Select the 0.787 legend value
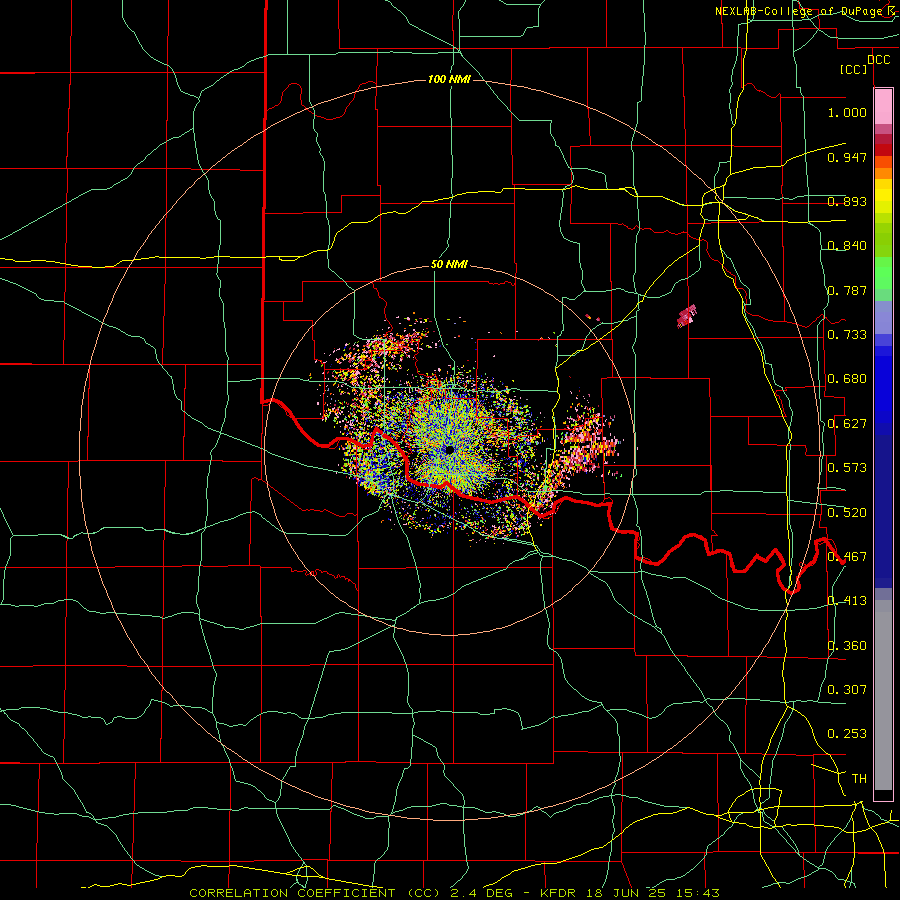Viewport: 900px width, 900px height. click(x=847, y=290)
